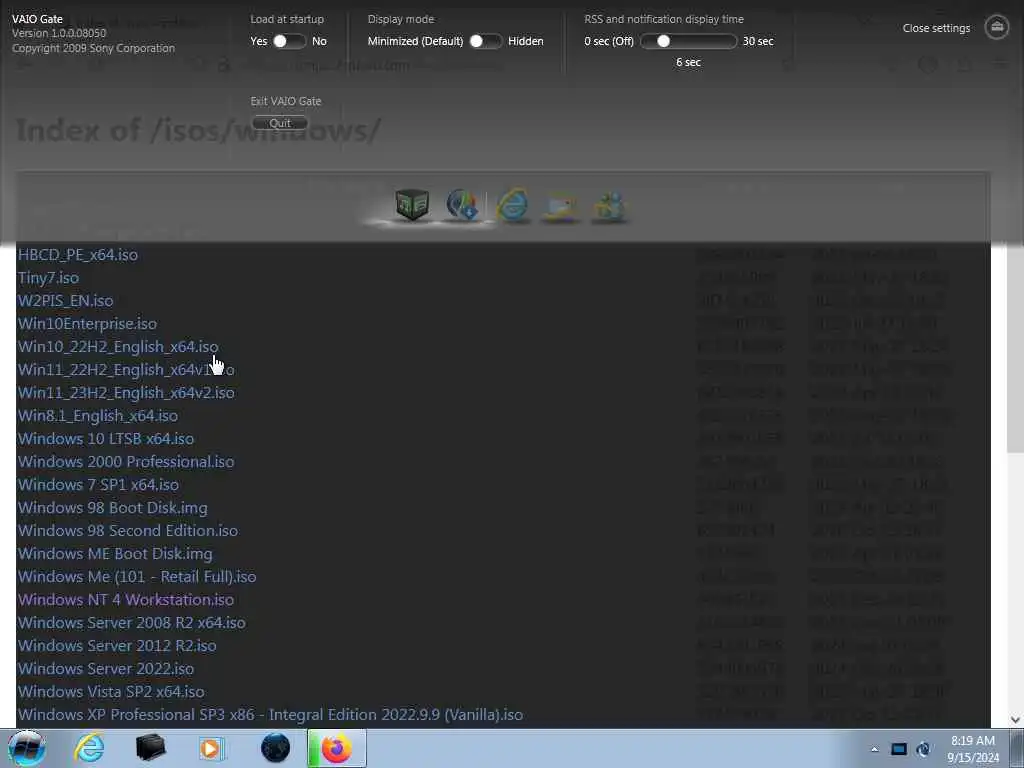Click the Close settings text
Image resolution: width=1024 pixels, height=768 pixels.
(936, 28)
